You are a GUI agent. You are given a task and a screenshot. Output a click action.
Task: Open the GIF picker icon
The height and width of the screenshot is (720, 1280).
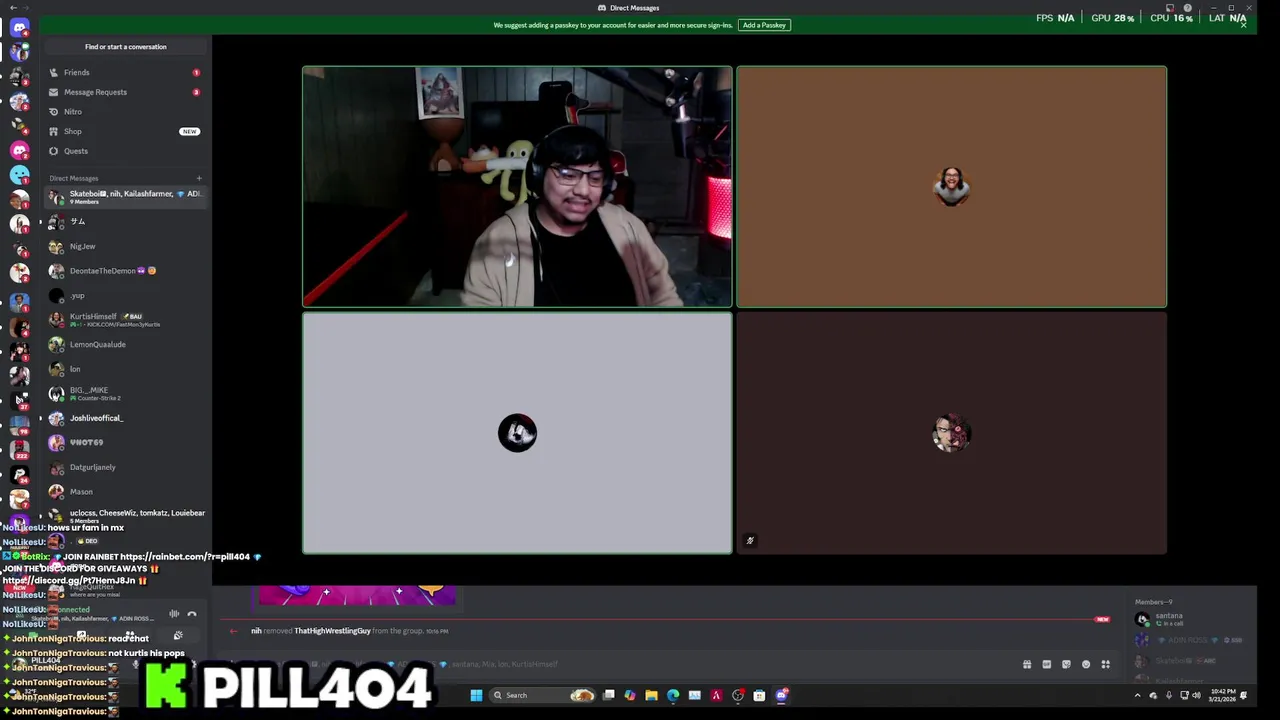point(1046,664)
